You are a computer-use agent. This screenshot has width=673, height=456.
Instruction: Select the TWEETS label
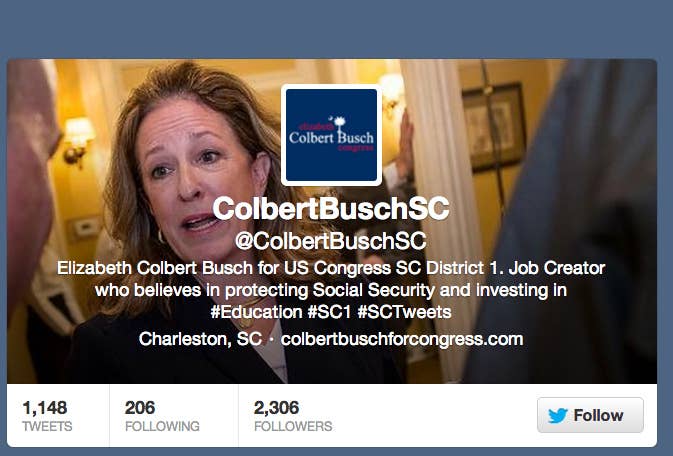pyautogui.click(x=47, y=426)
